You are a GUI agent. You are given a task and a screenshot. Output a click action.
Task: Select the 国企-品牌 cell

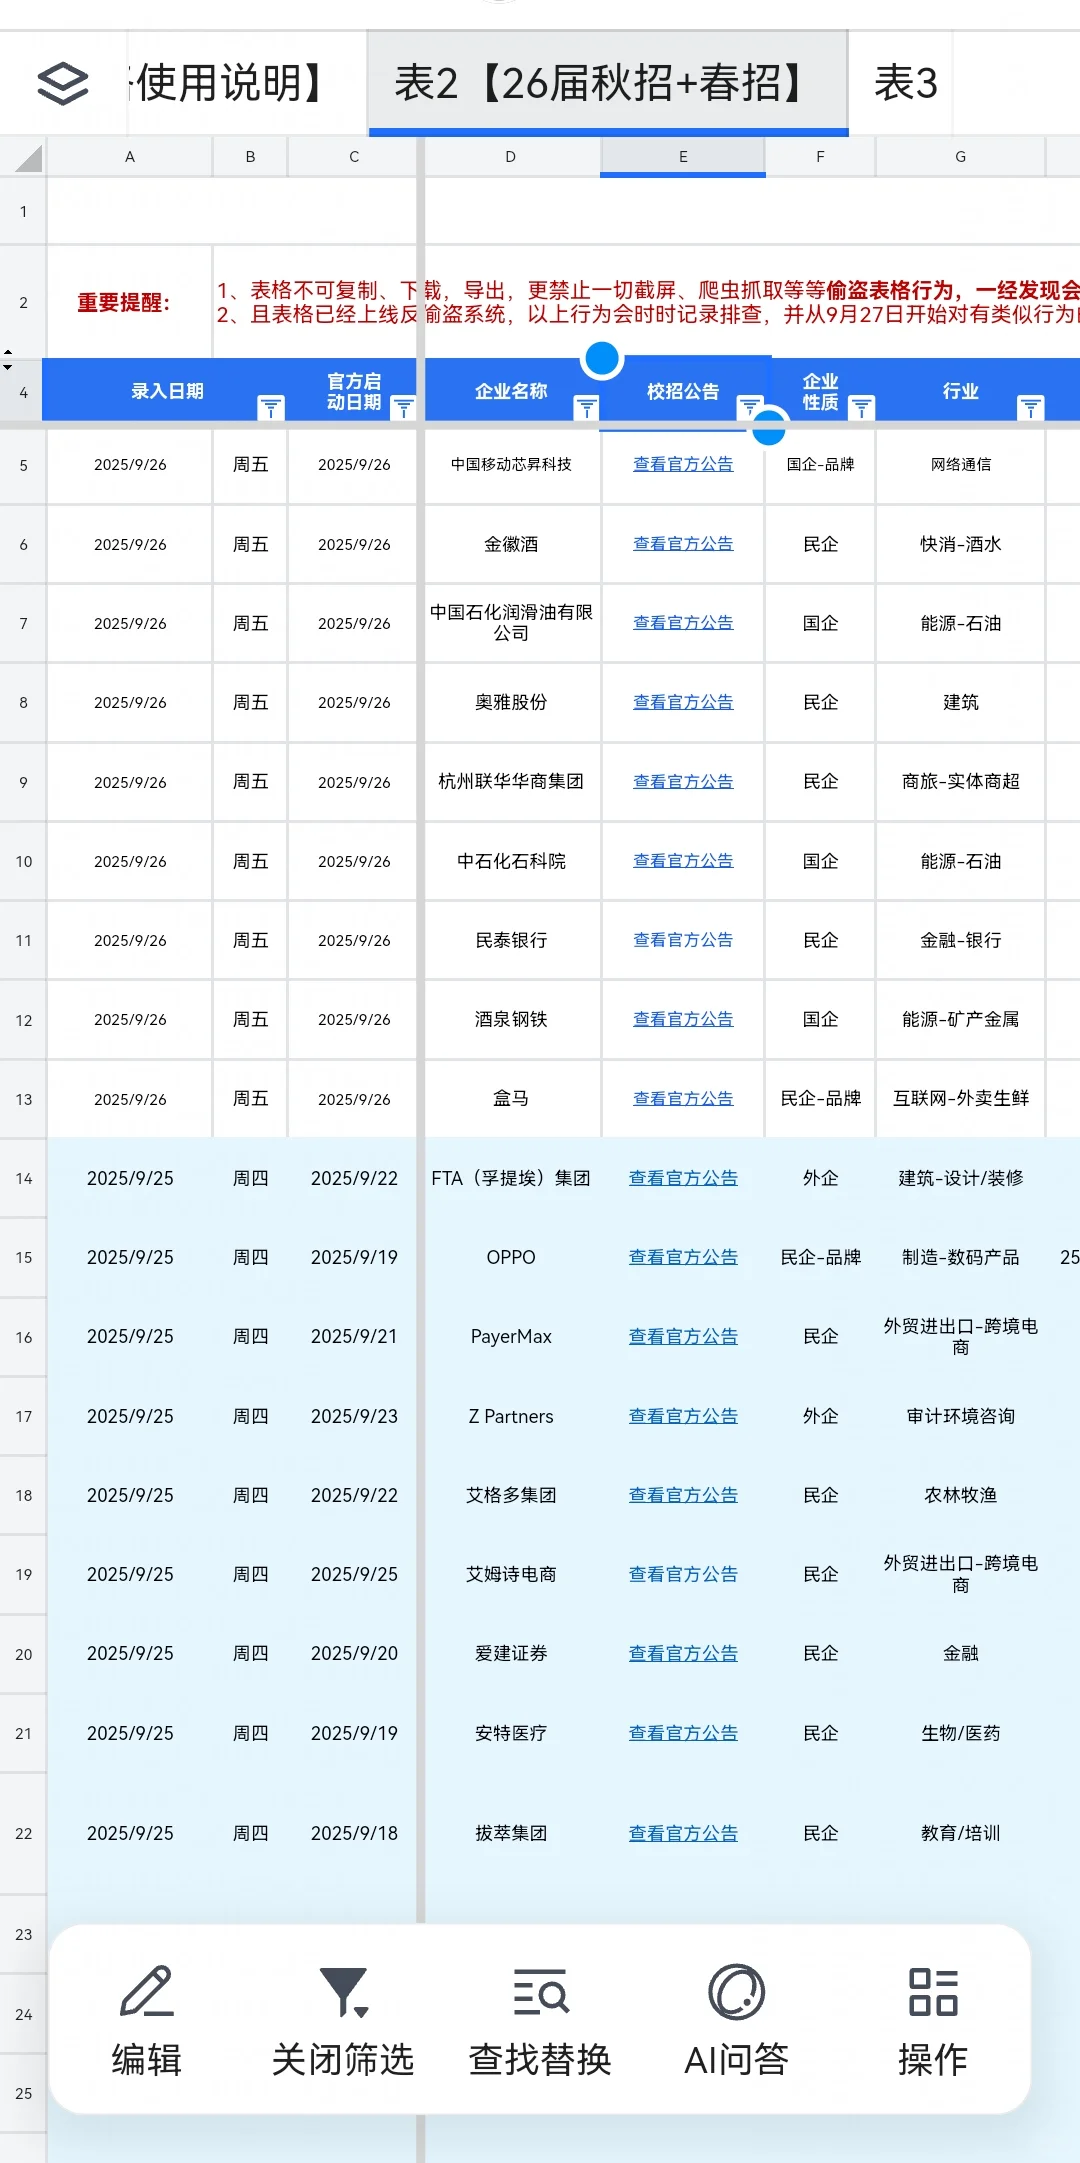pyautogui.click(x=821, y=465)
